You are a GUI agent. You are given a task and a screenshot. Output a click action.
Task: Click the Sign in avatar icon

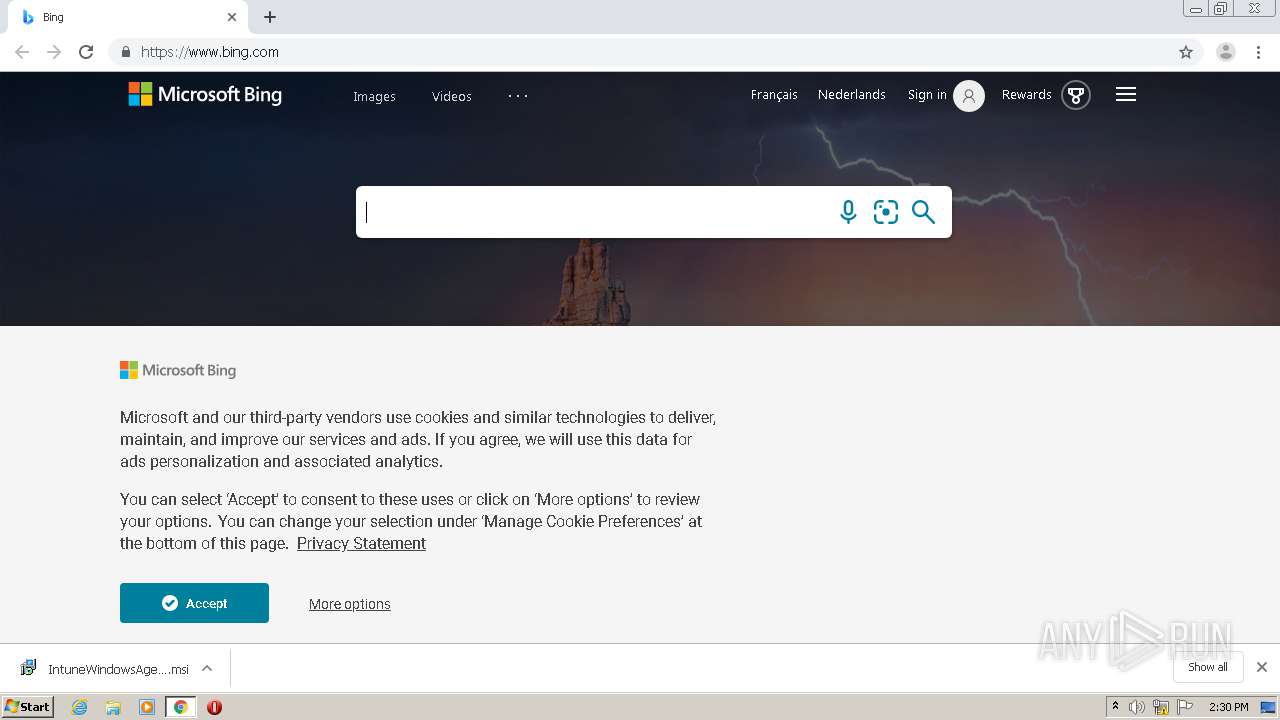[x=969, y=96]
